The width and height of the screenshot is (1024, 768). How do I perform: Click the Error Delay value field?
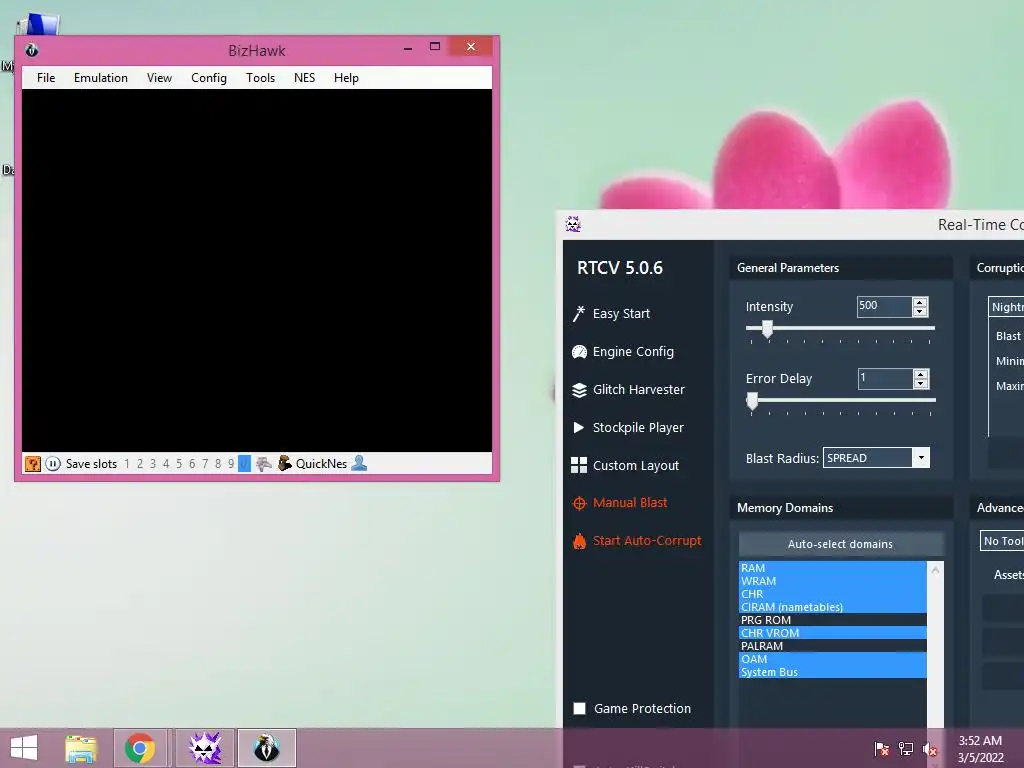(x=885, y=378)
